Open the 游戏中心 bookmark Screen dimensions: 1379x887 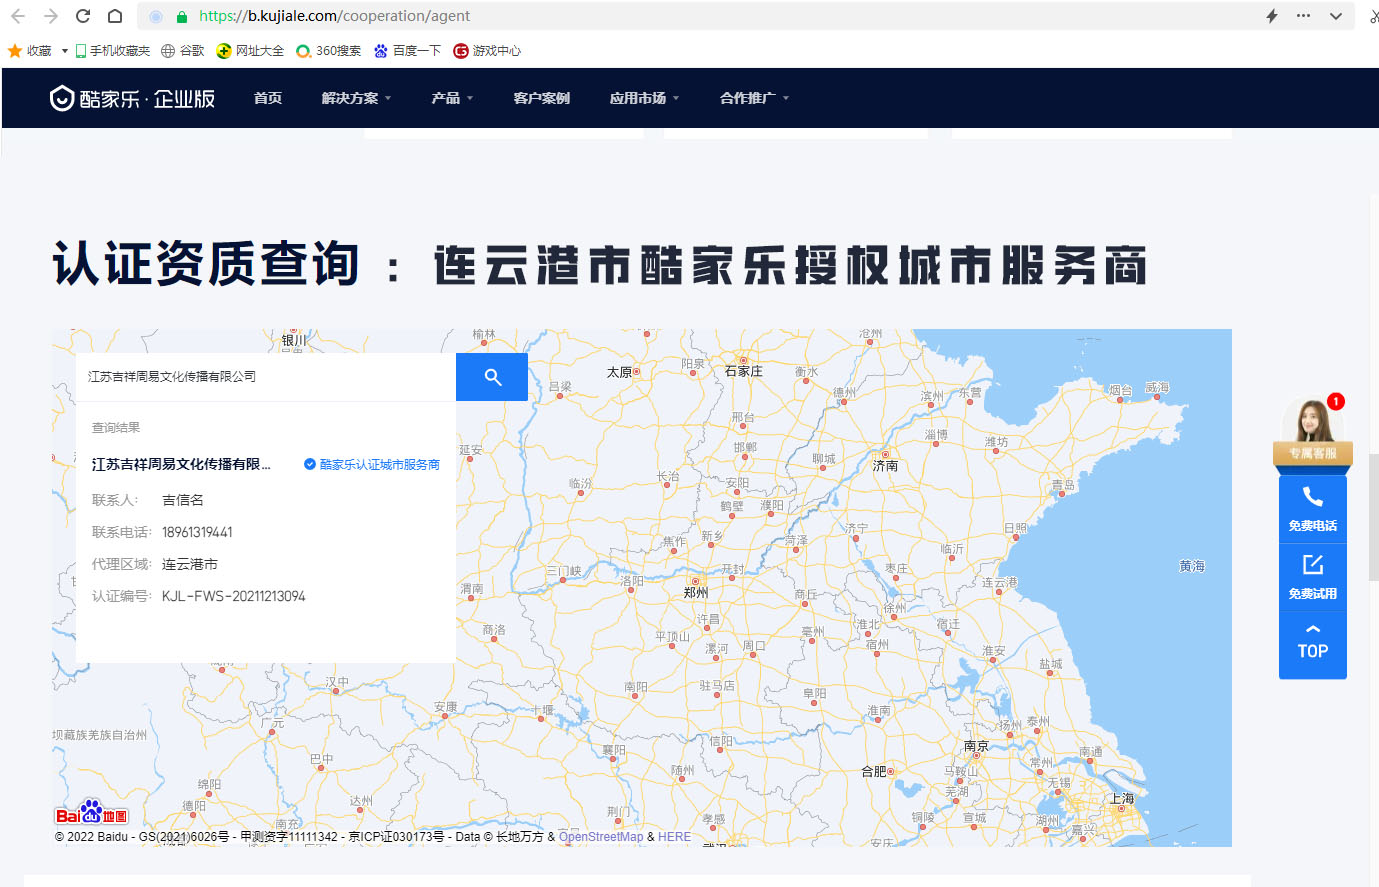(487, 50)
